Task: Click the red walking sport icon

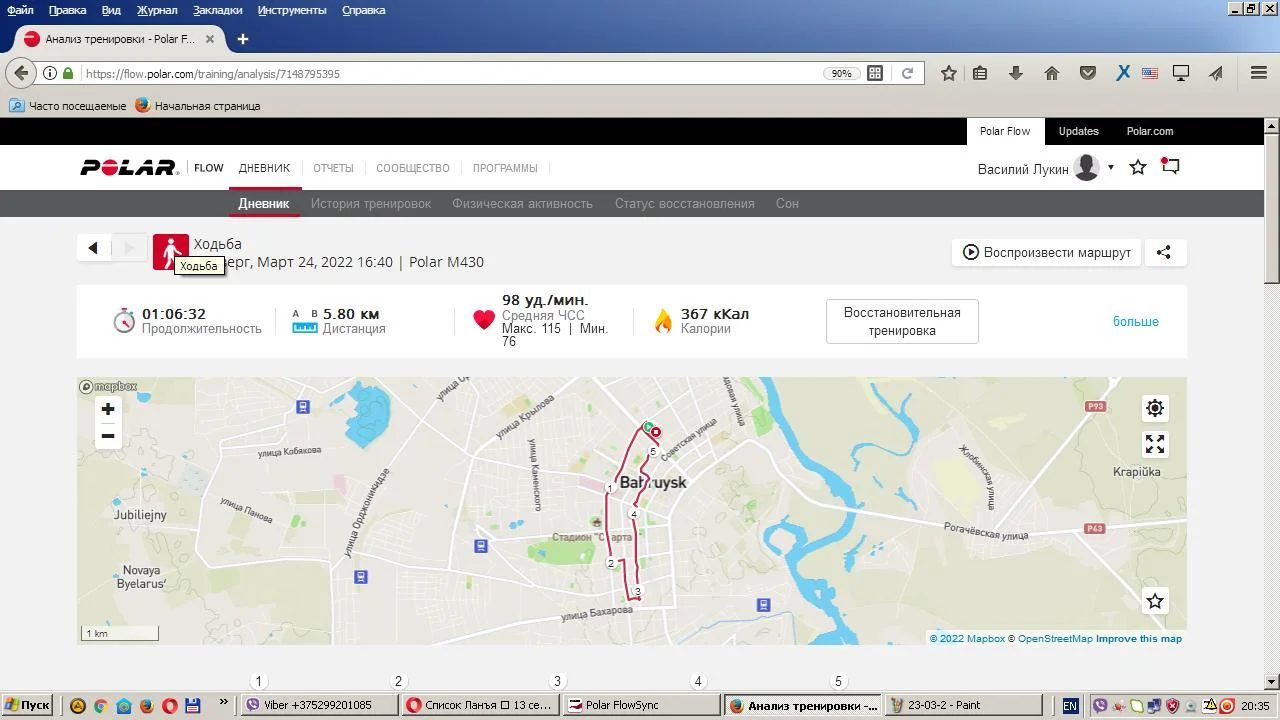Action: 170,250
